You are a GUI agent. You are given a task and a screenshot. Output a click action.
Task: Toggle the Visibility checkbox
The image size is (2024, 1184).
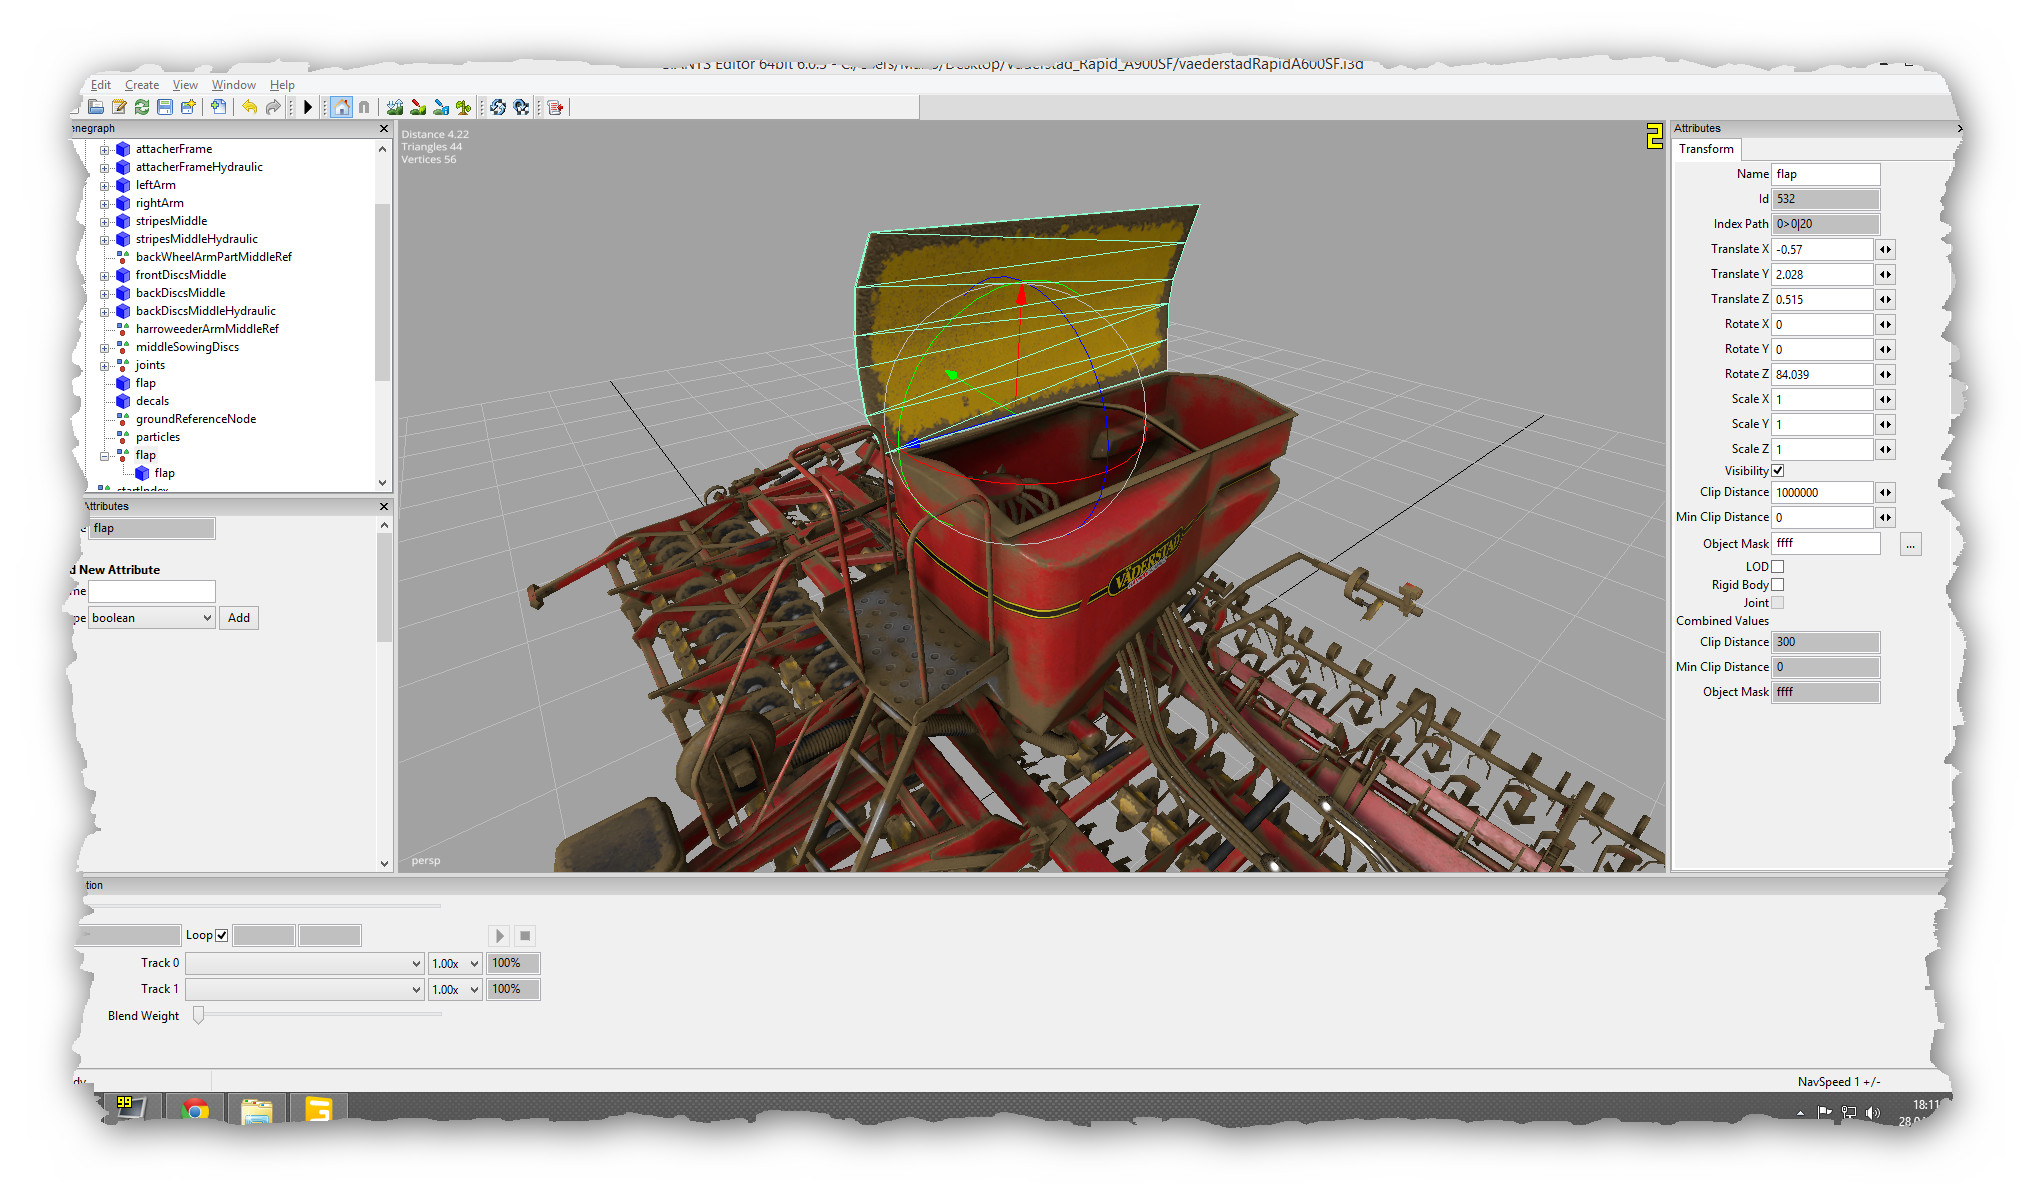[x=1778, y=471]
